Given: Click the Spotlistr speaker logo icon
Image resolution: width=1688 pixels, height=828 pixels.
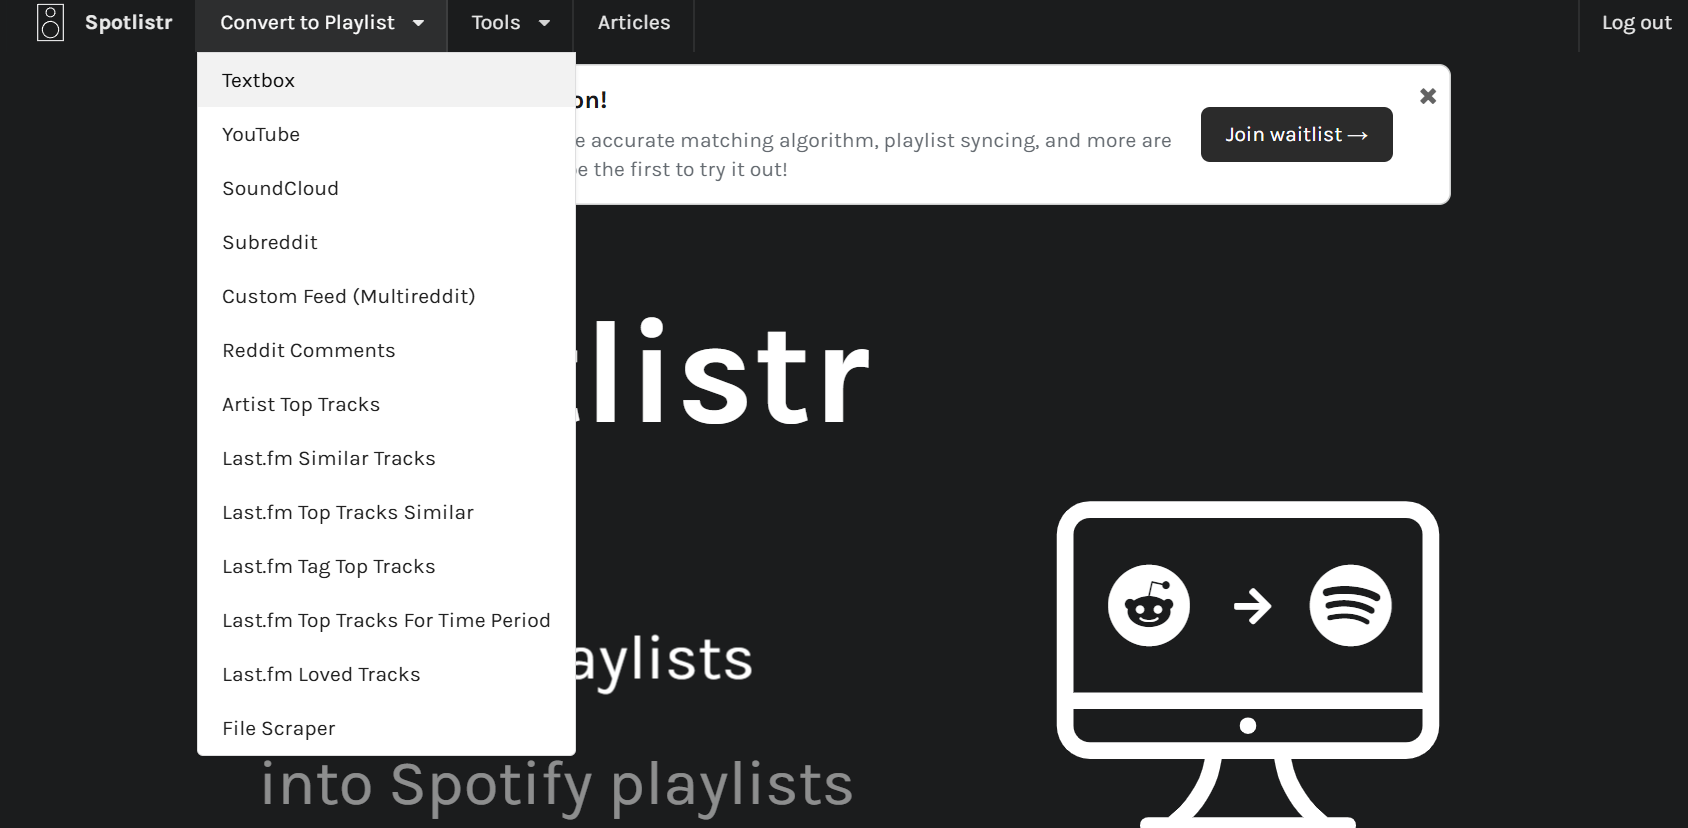Looking at the screenshot, I should pyautogui.click(x=50, y=23).
